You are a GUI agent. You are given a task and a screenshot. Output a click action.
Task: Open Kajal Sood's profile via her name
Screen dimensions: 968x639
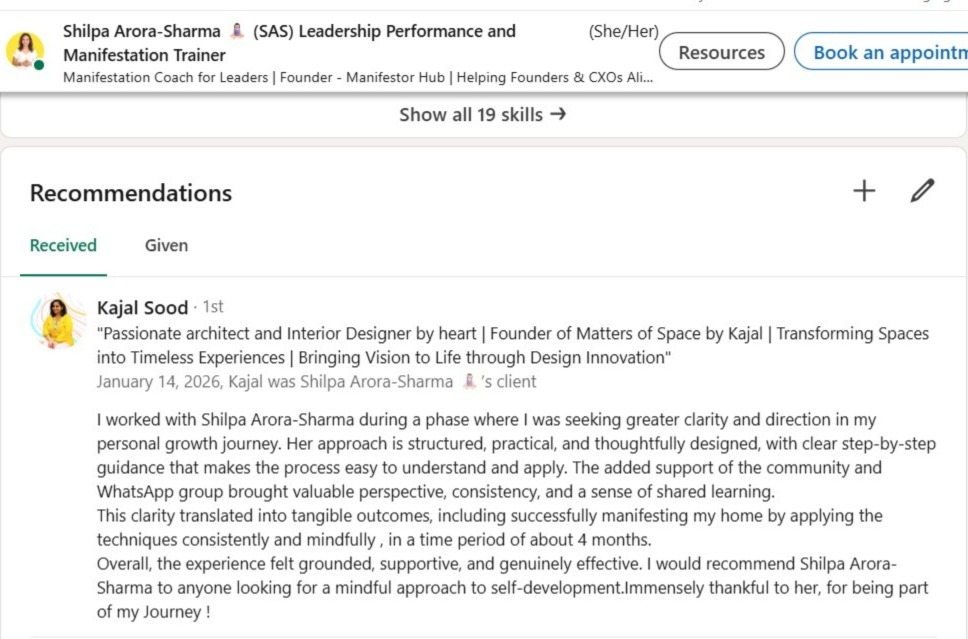(x=142, y=307)
